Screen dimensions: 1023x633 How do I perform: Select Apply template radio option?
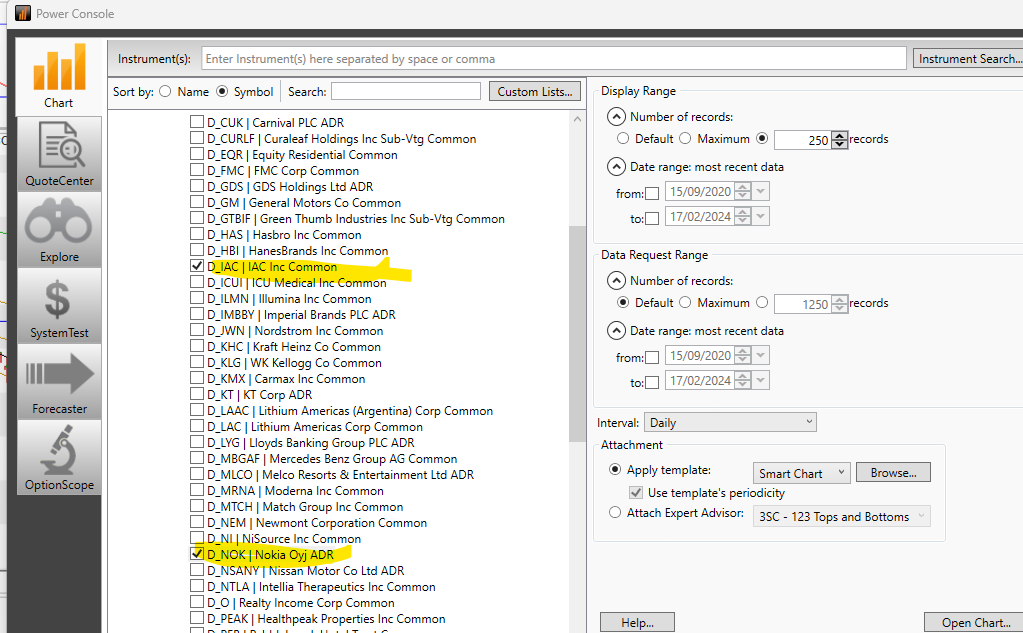pos(615,469)
